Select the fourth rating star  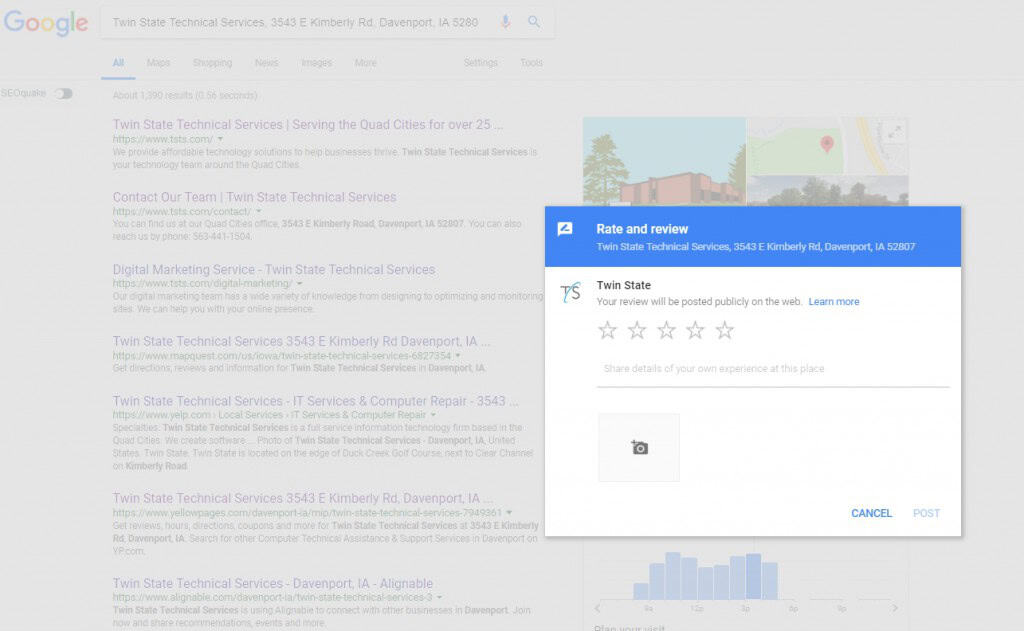pyautogui.click(x=695, y=330)
